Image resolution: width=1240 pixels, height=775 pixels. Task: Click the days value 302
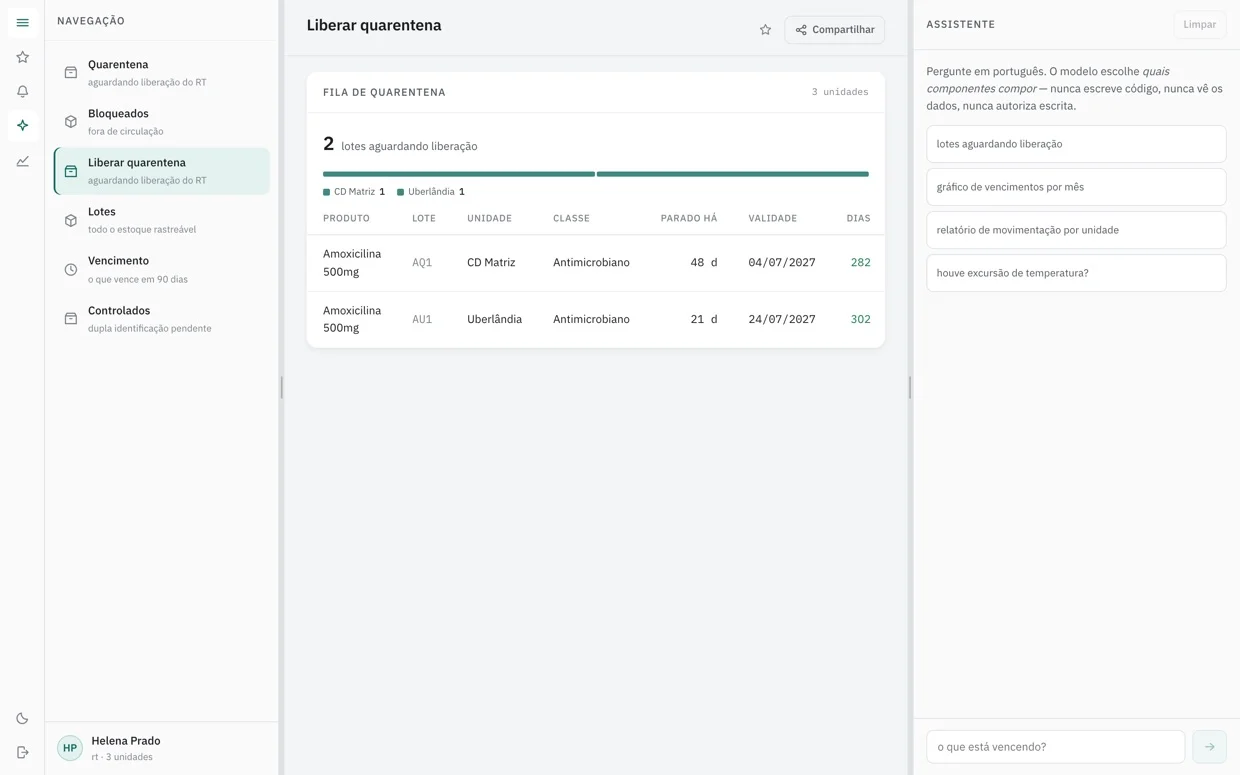pyautogui.click(x=860, y=319)
